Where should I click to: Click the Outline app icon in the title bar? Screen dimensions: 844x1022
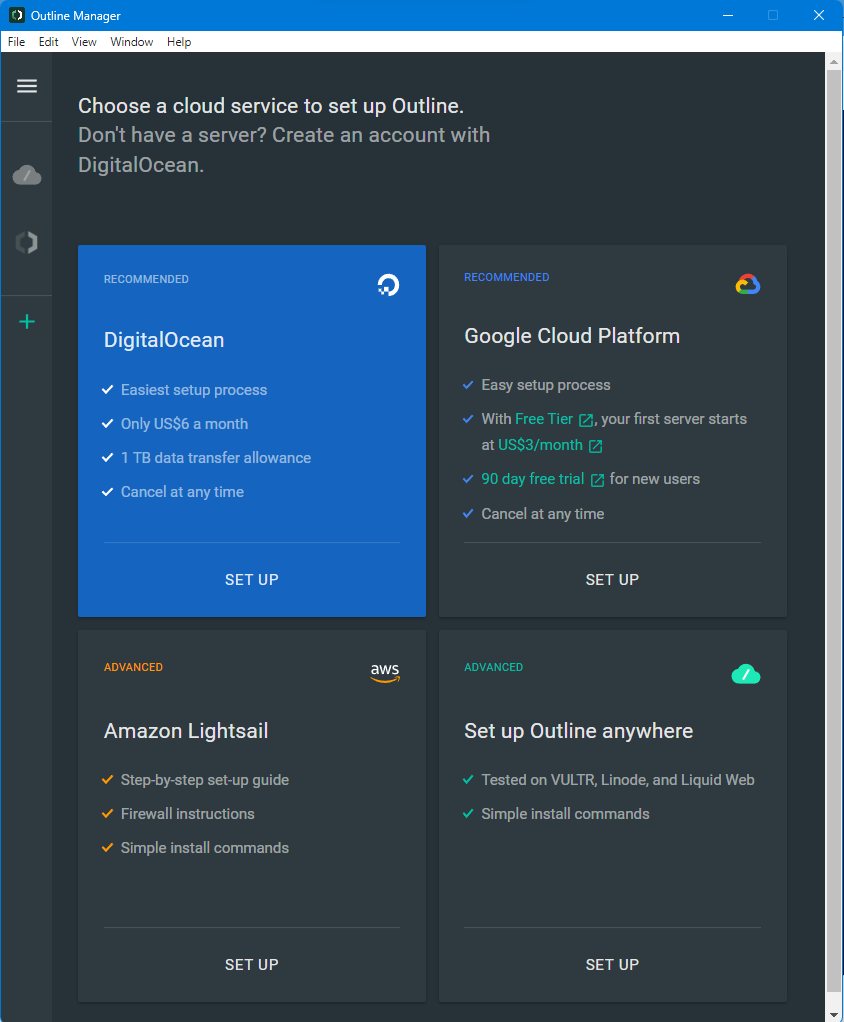coord(16,15)
